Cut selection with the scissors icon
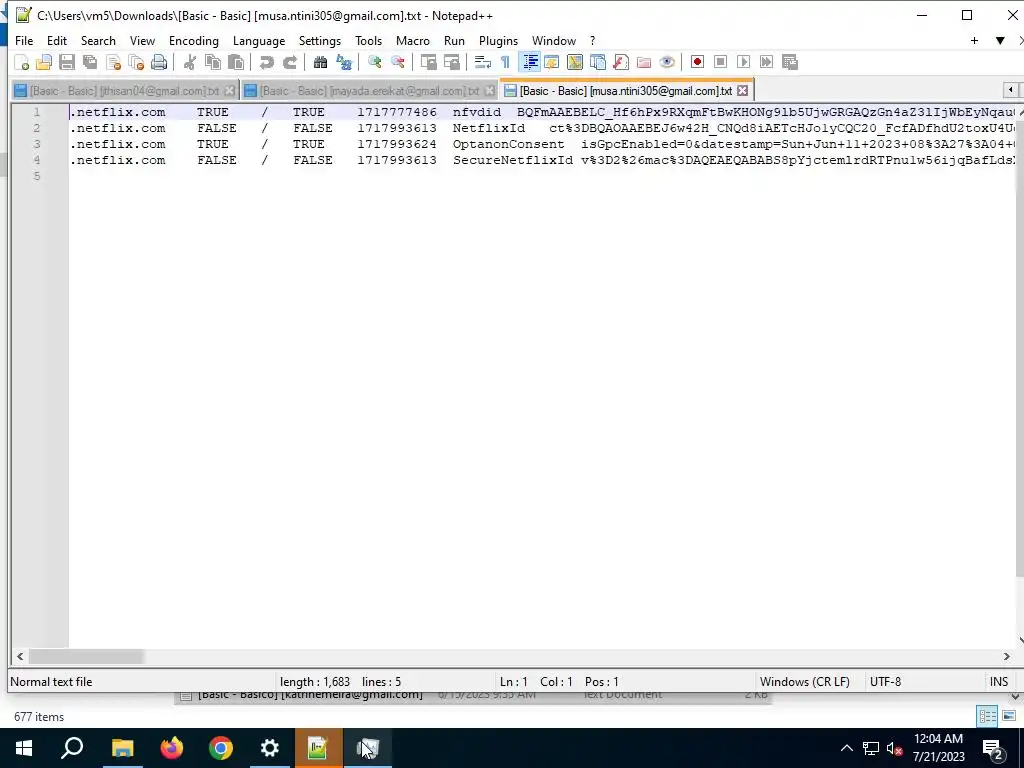This screenshot has height=768, width=1024. 189,62
